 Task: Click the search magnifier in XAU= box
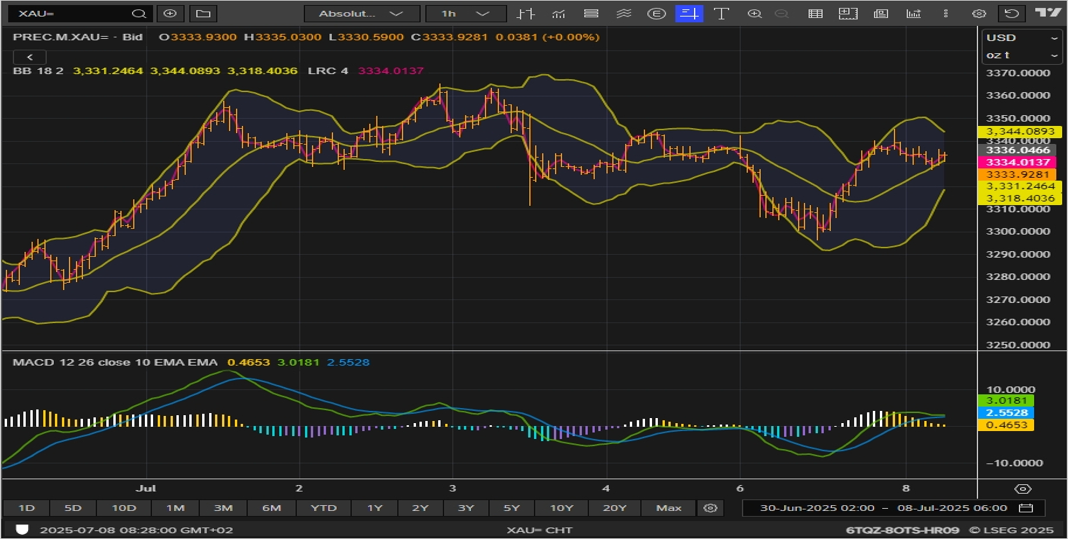coord(139,14)
